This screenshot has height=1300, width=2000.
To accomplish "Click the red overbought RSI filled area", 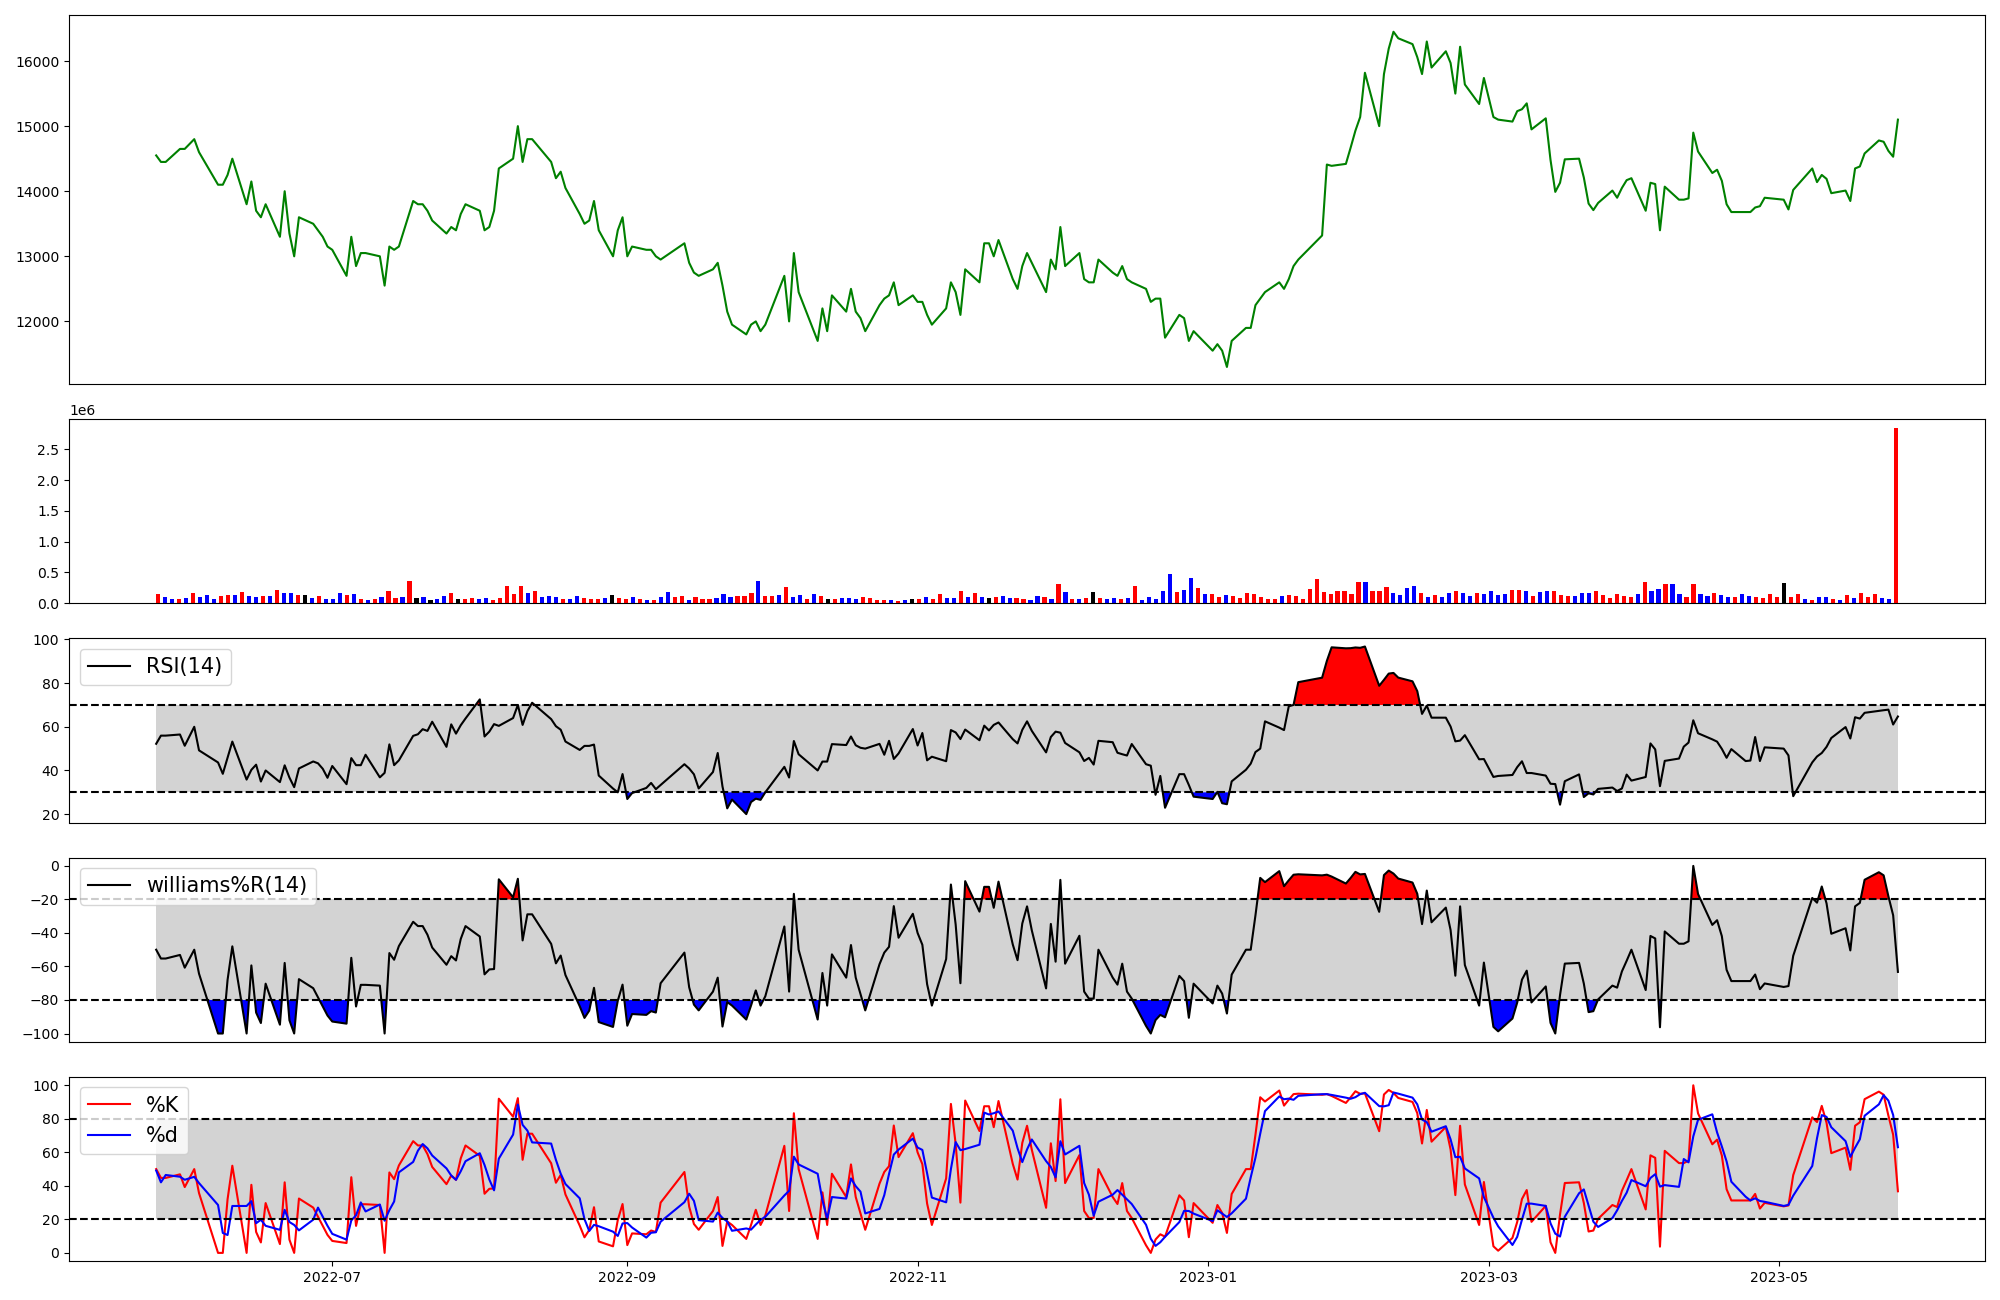I will [x=1345, y=680].
